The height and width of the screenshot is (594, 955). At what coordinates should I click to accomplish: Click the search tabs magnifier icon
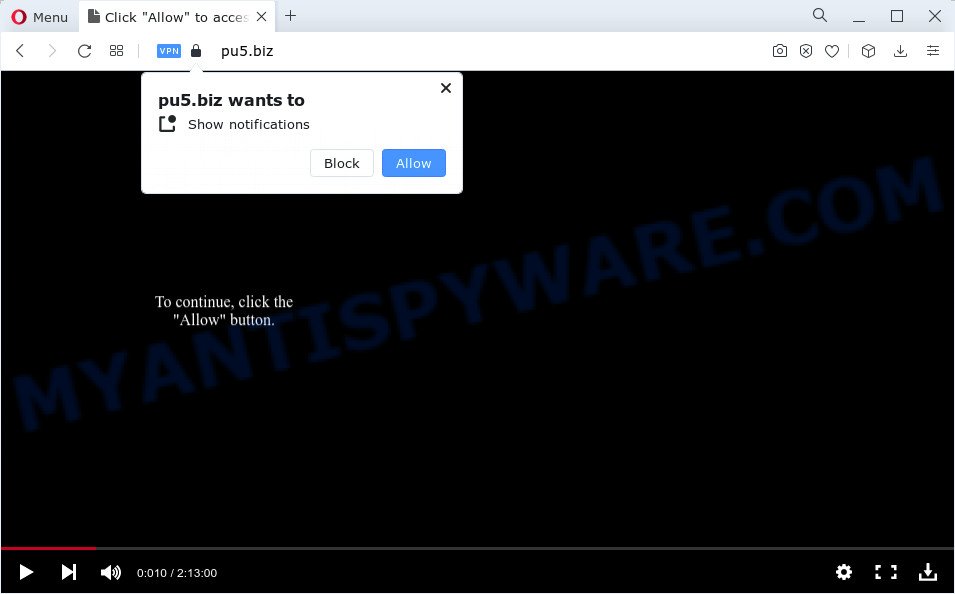[x=820, y=16]
